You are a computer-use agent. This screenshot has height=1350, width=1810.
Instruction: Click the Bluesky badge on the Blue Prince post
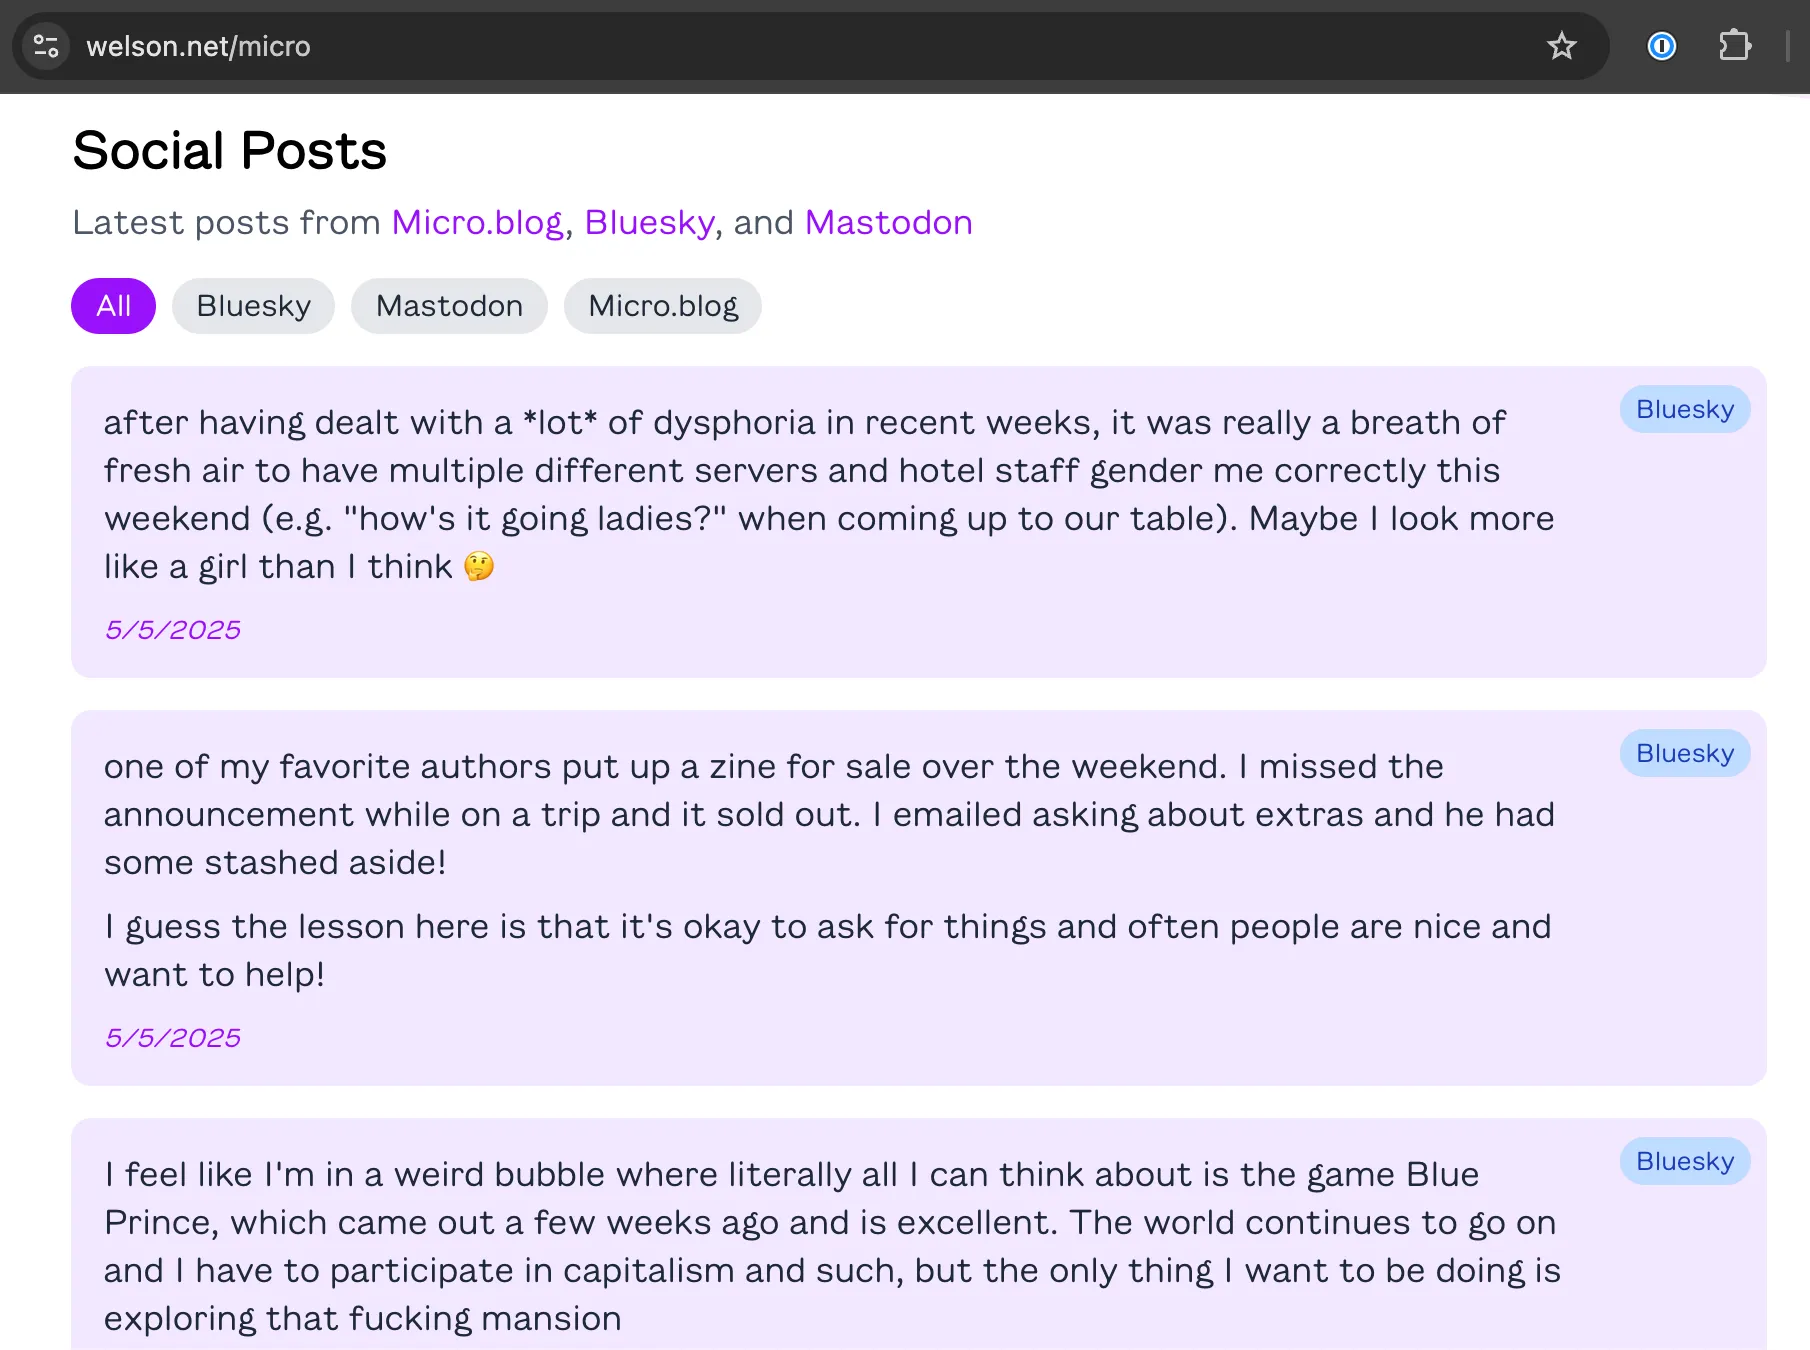tap(1684, 1161)
